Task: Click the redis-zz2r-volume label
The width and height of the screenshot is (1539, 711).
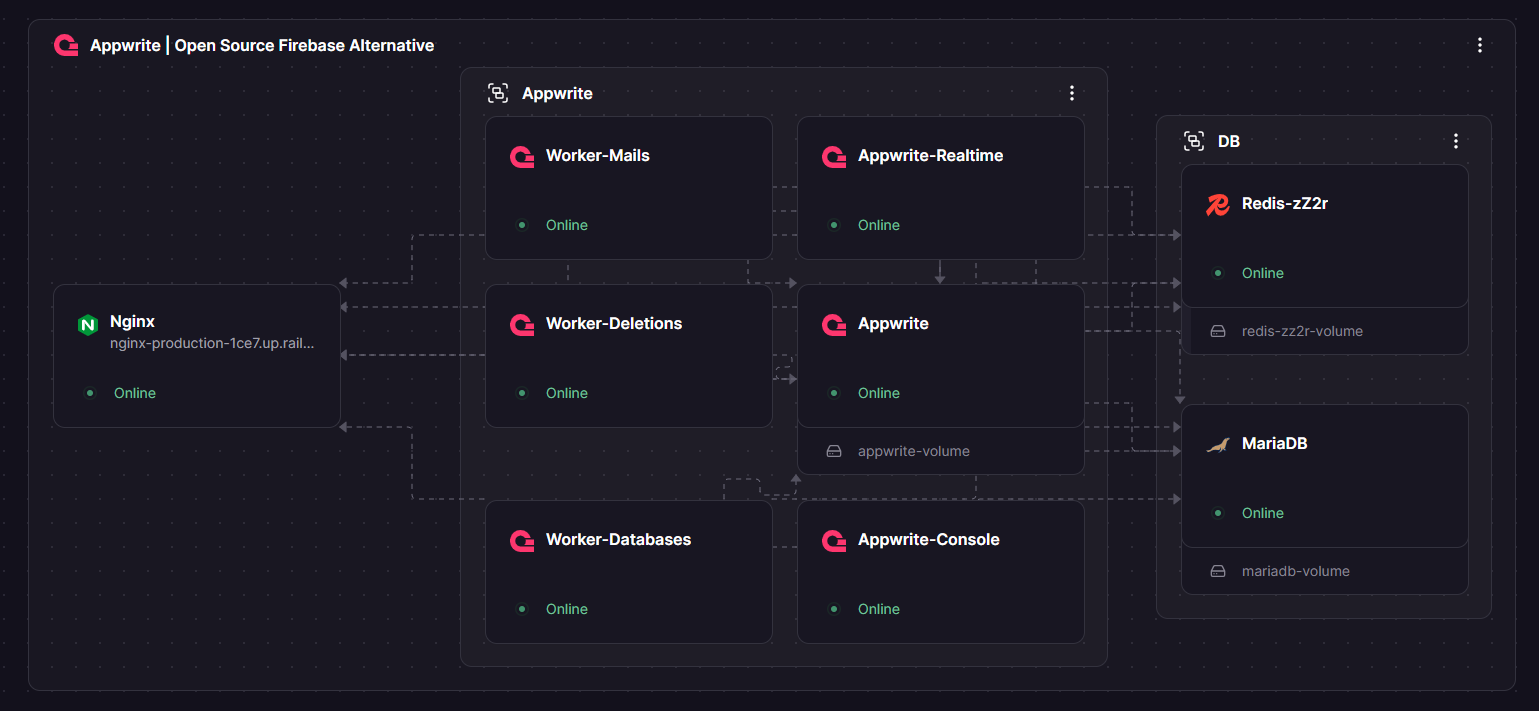Action: (1302, 331)
